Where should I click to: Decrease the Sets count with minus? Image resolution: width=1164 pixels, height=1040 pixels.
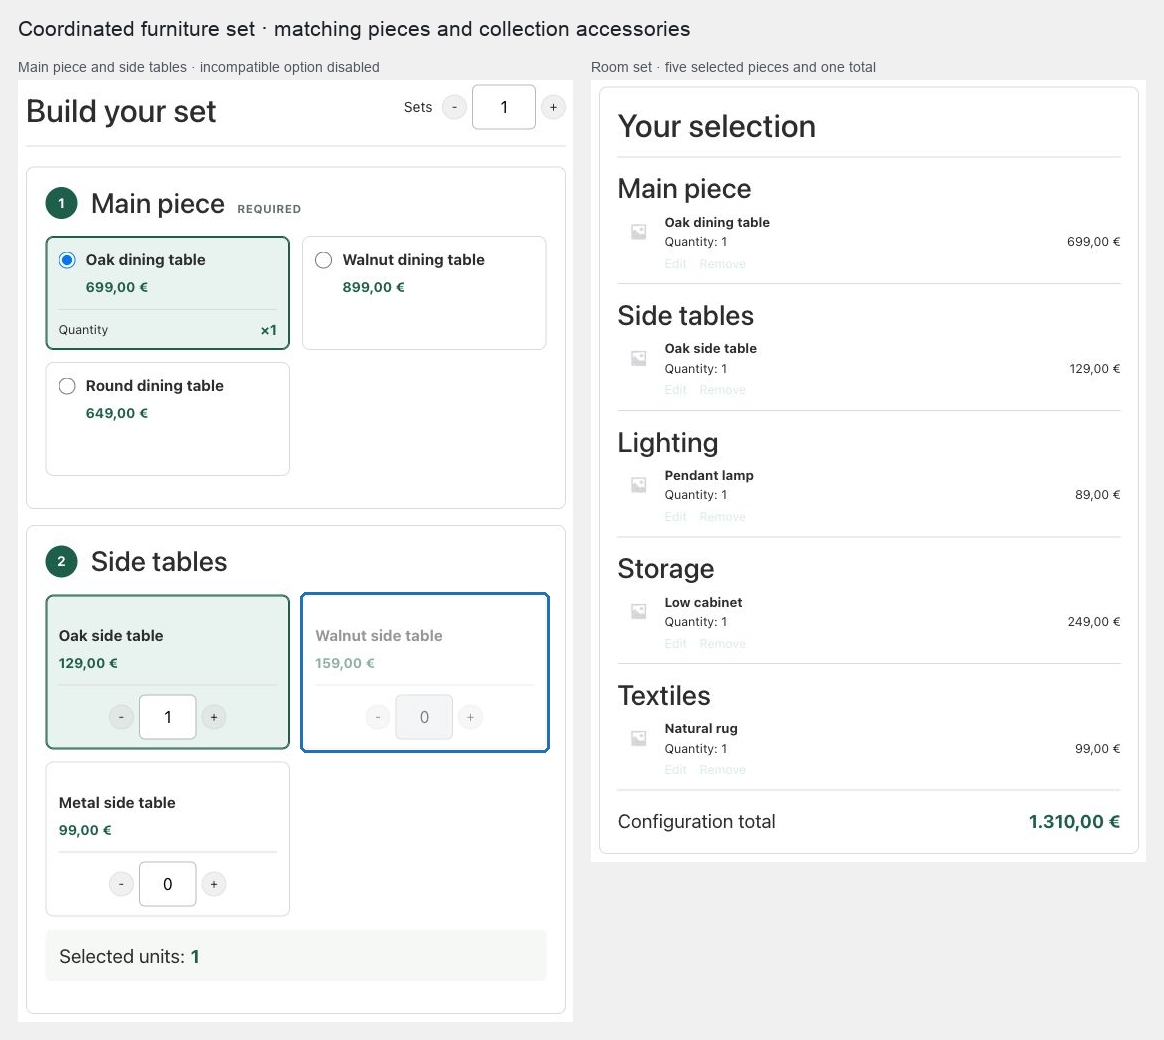coord(454,107)
